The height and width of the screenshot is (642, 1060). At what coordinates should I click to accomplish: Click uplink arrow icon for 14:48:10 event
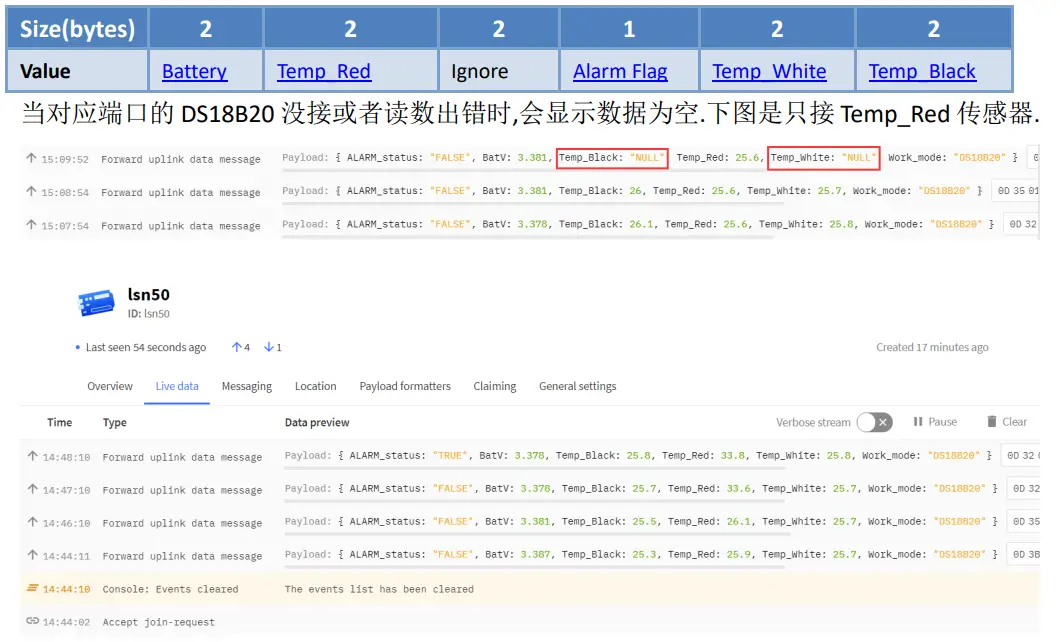coord(32,457)
